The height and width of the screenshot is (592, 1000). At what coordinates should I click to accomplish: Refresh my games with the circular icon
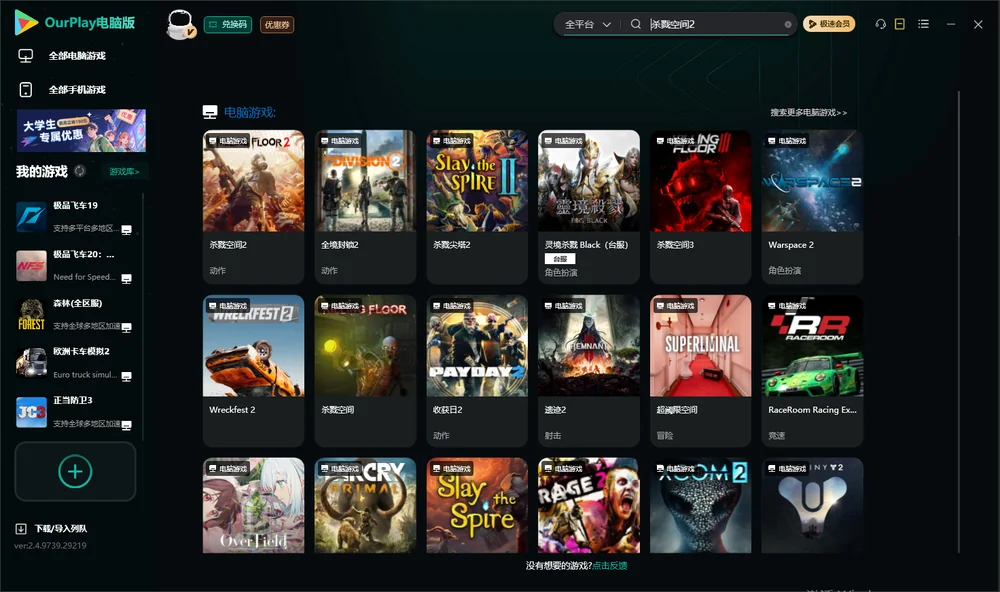[80, 171]
